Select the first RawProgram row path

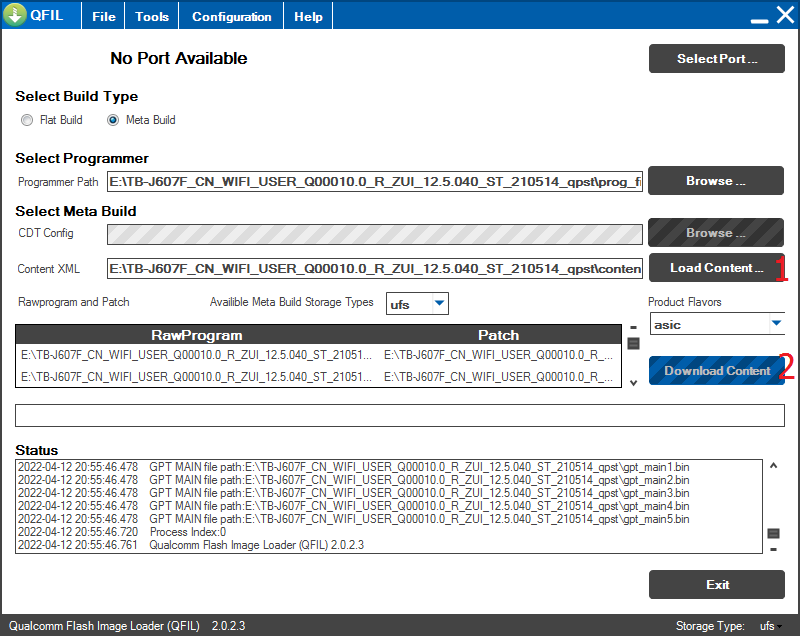coord(196,355)
